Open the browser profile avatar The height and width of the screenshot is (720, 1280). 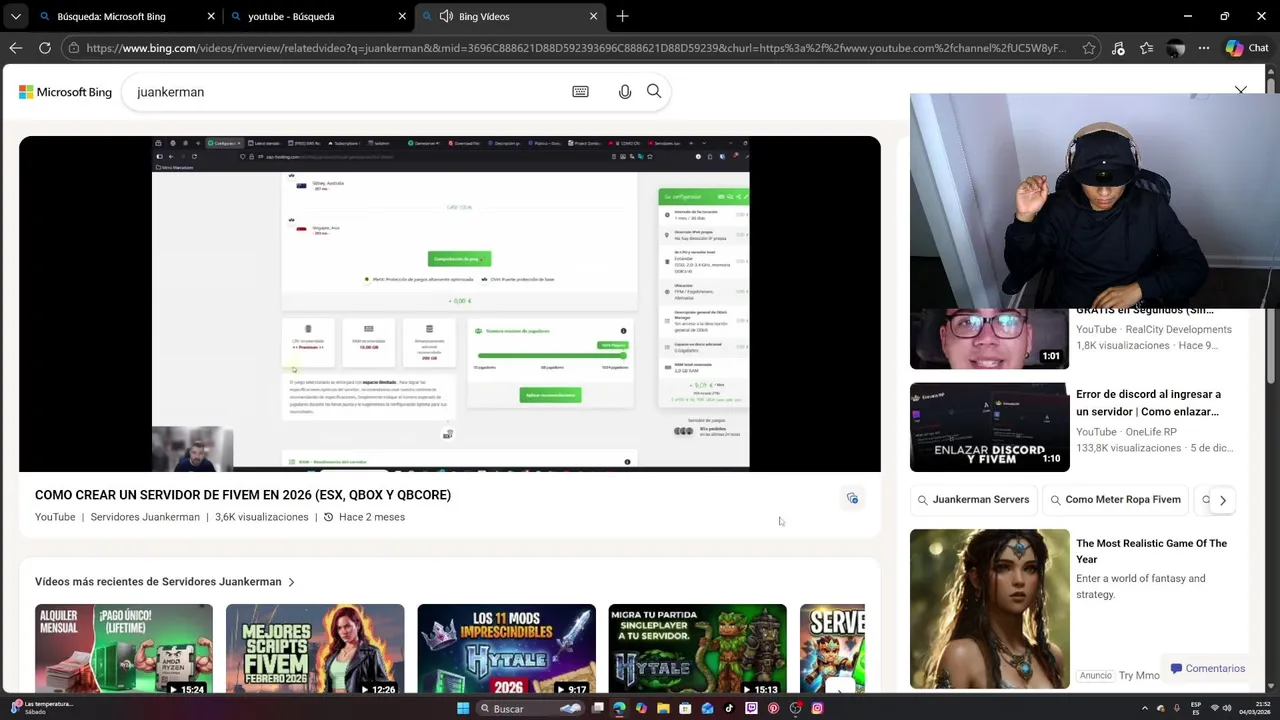pyautogui.click(x=1176, y=48)
